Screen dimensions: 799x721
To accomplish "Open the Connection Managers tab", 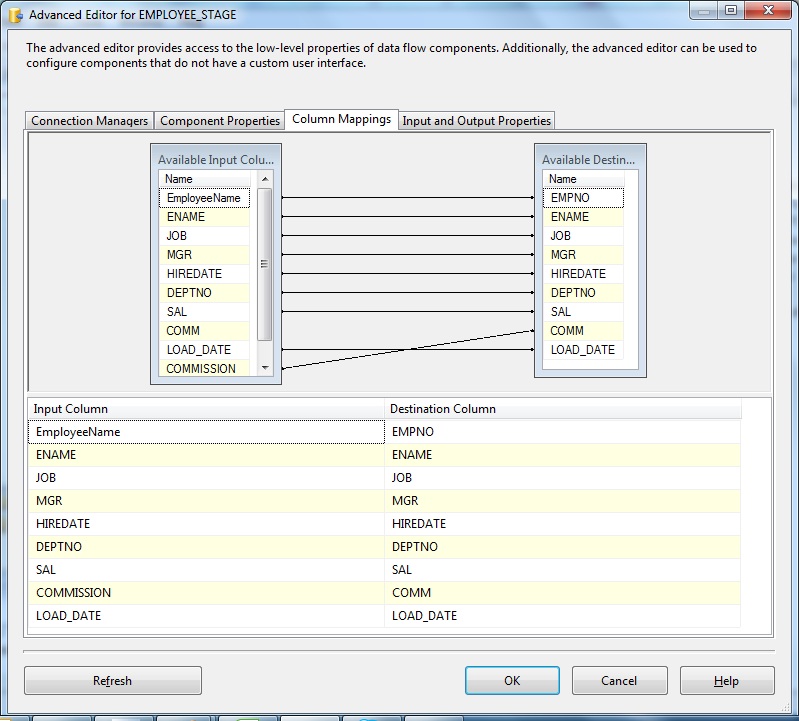I will (89, 121).
